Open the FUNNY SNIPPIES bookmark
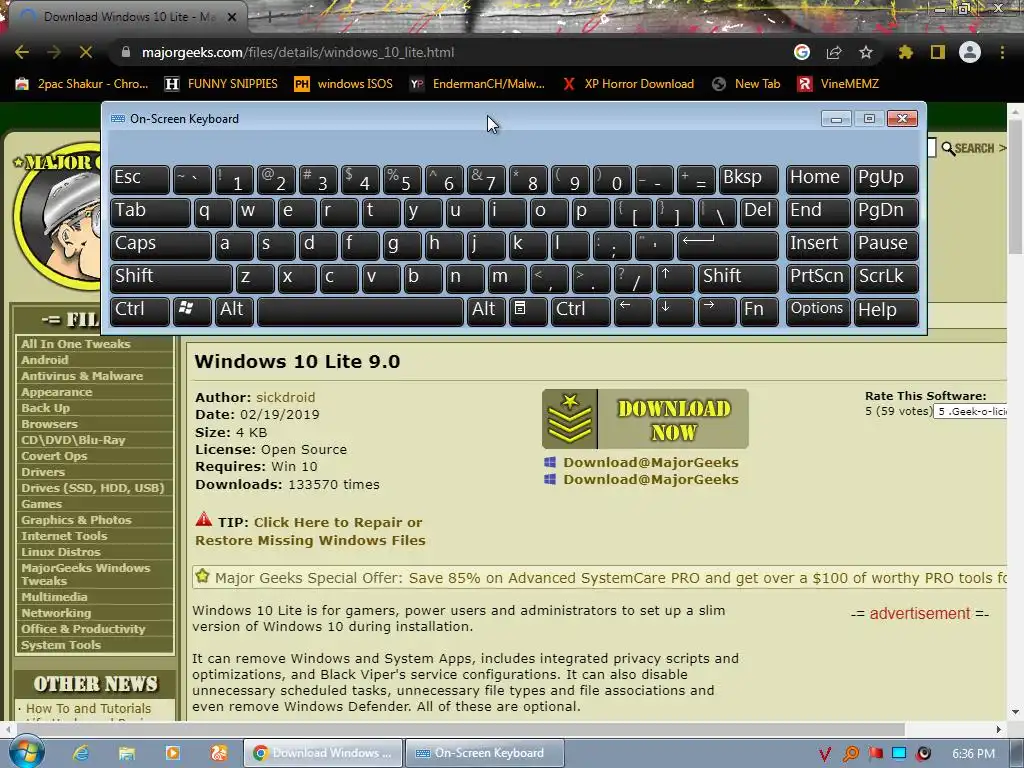 coord(221,84)
